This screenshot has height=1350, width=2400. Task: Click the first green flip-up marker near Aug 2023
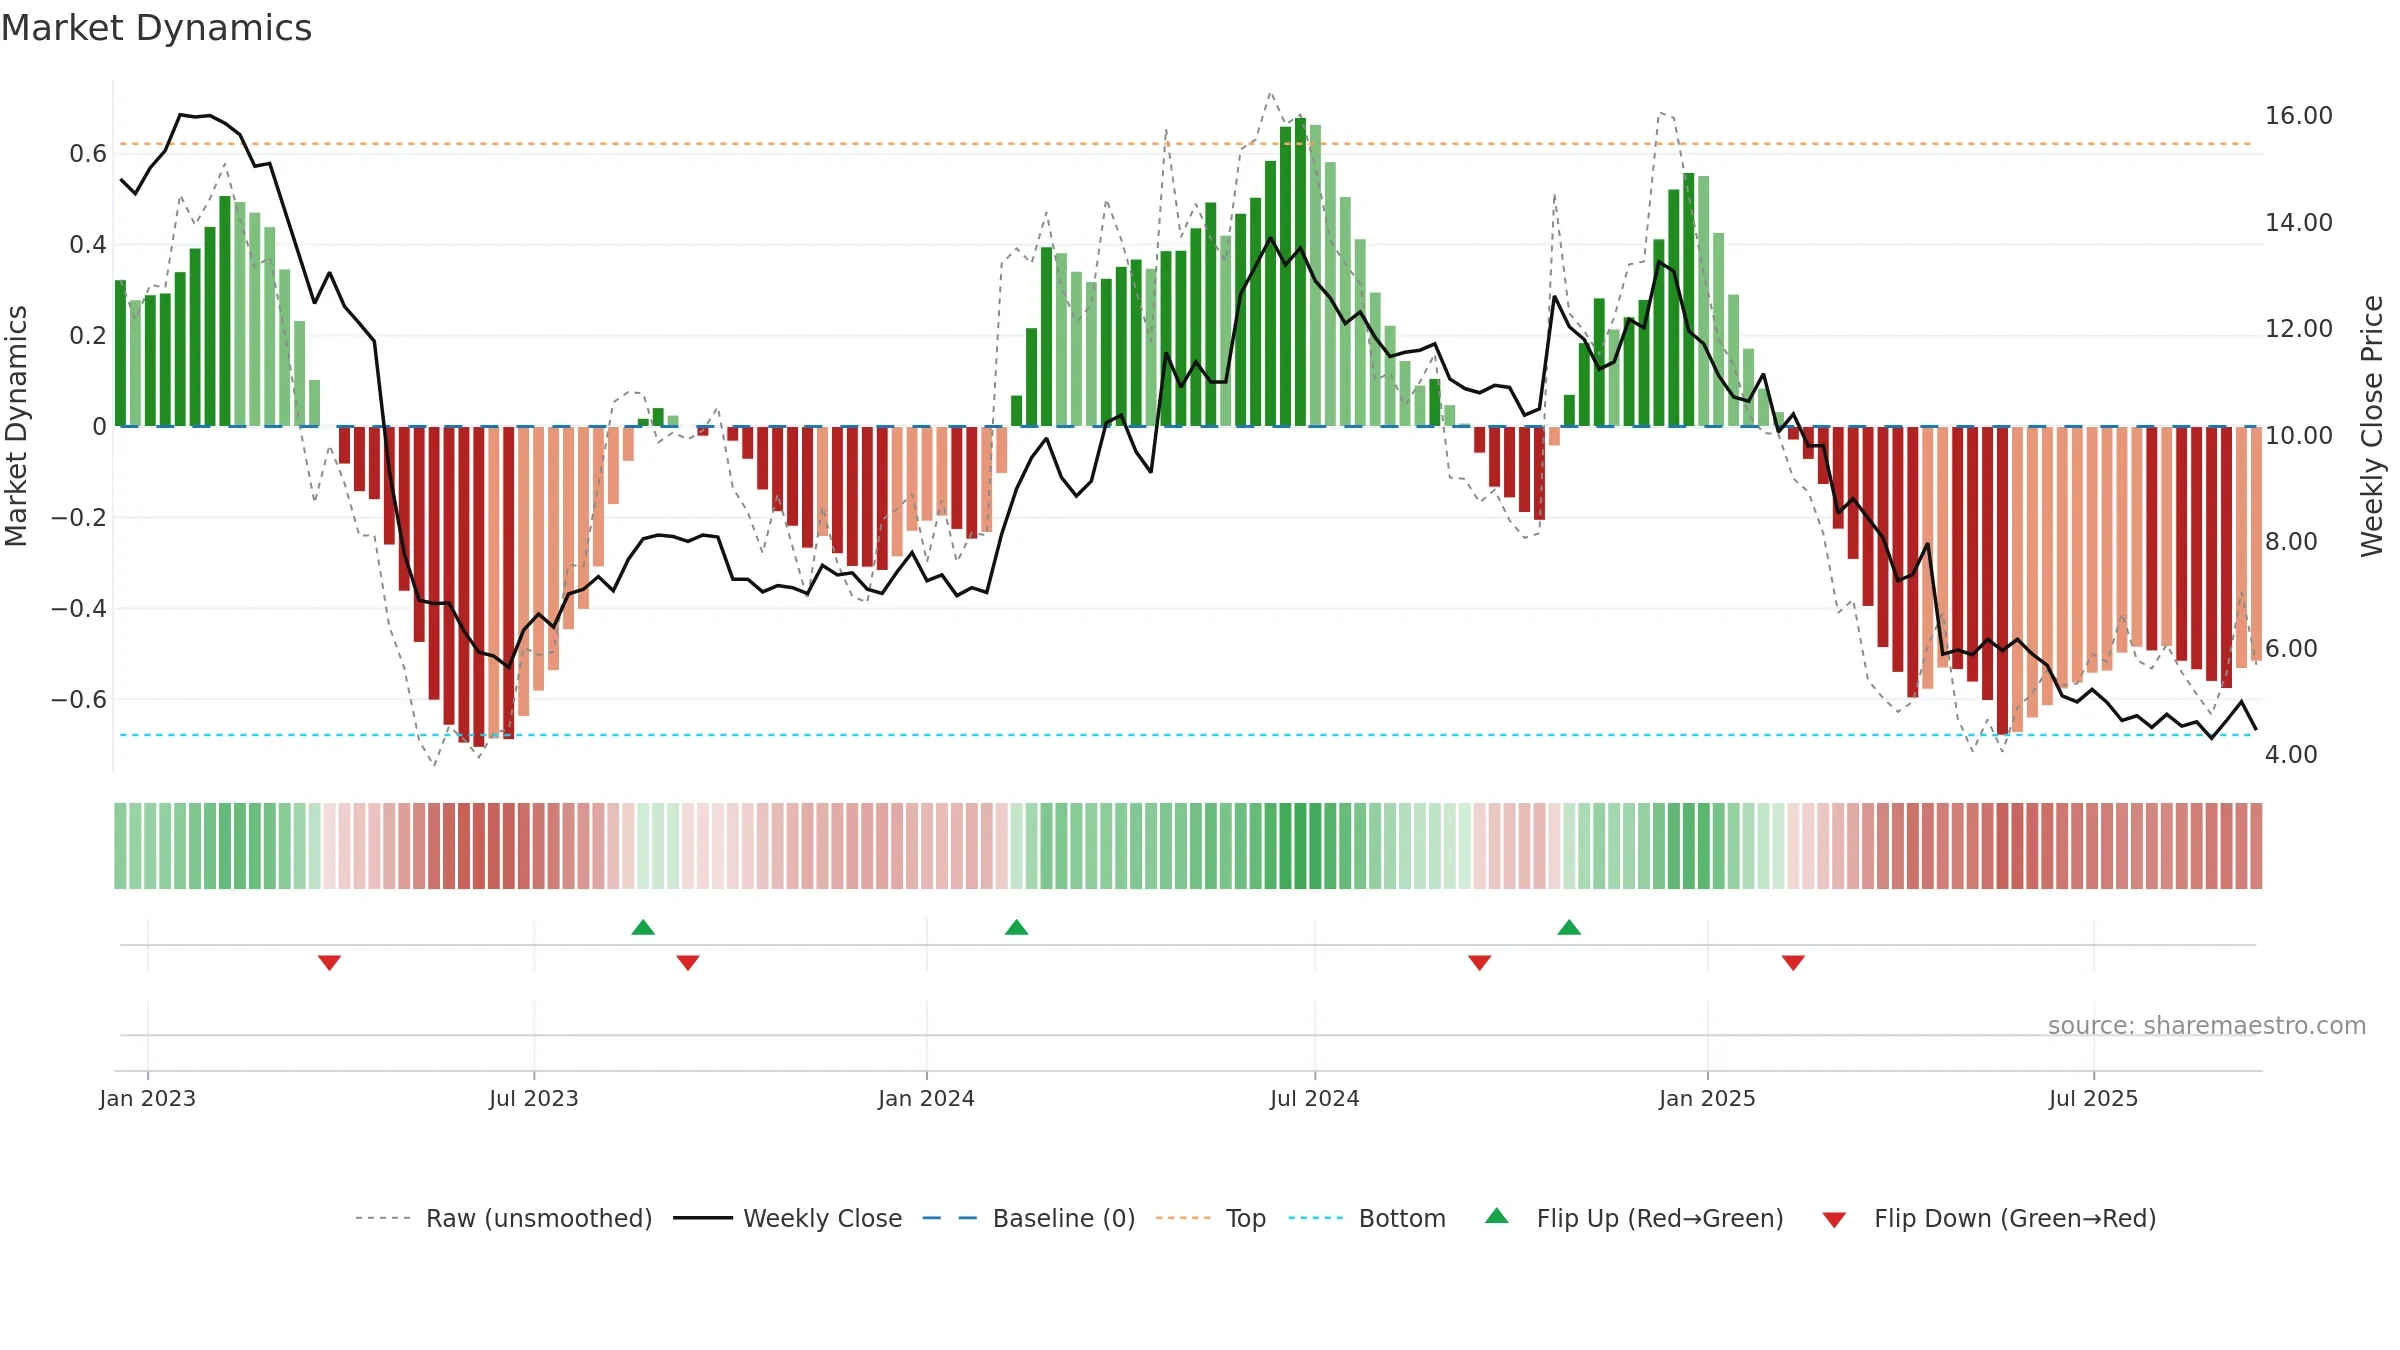tap(643, 927)
